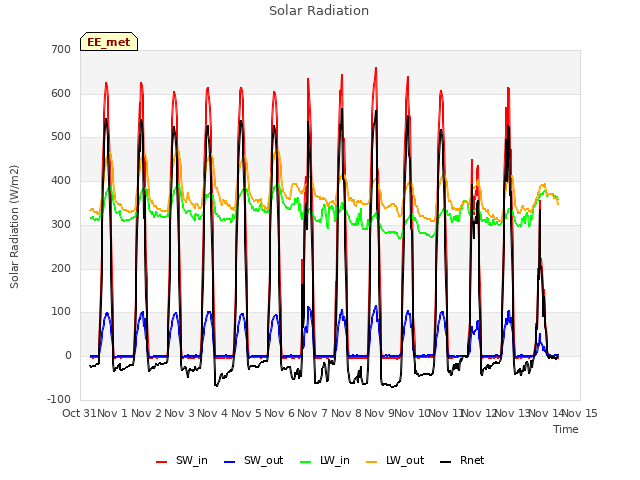Click the Nov 4 x-axis tick label
This screenshot has height=480, width=640.
[213, 413]
